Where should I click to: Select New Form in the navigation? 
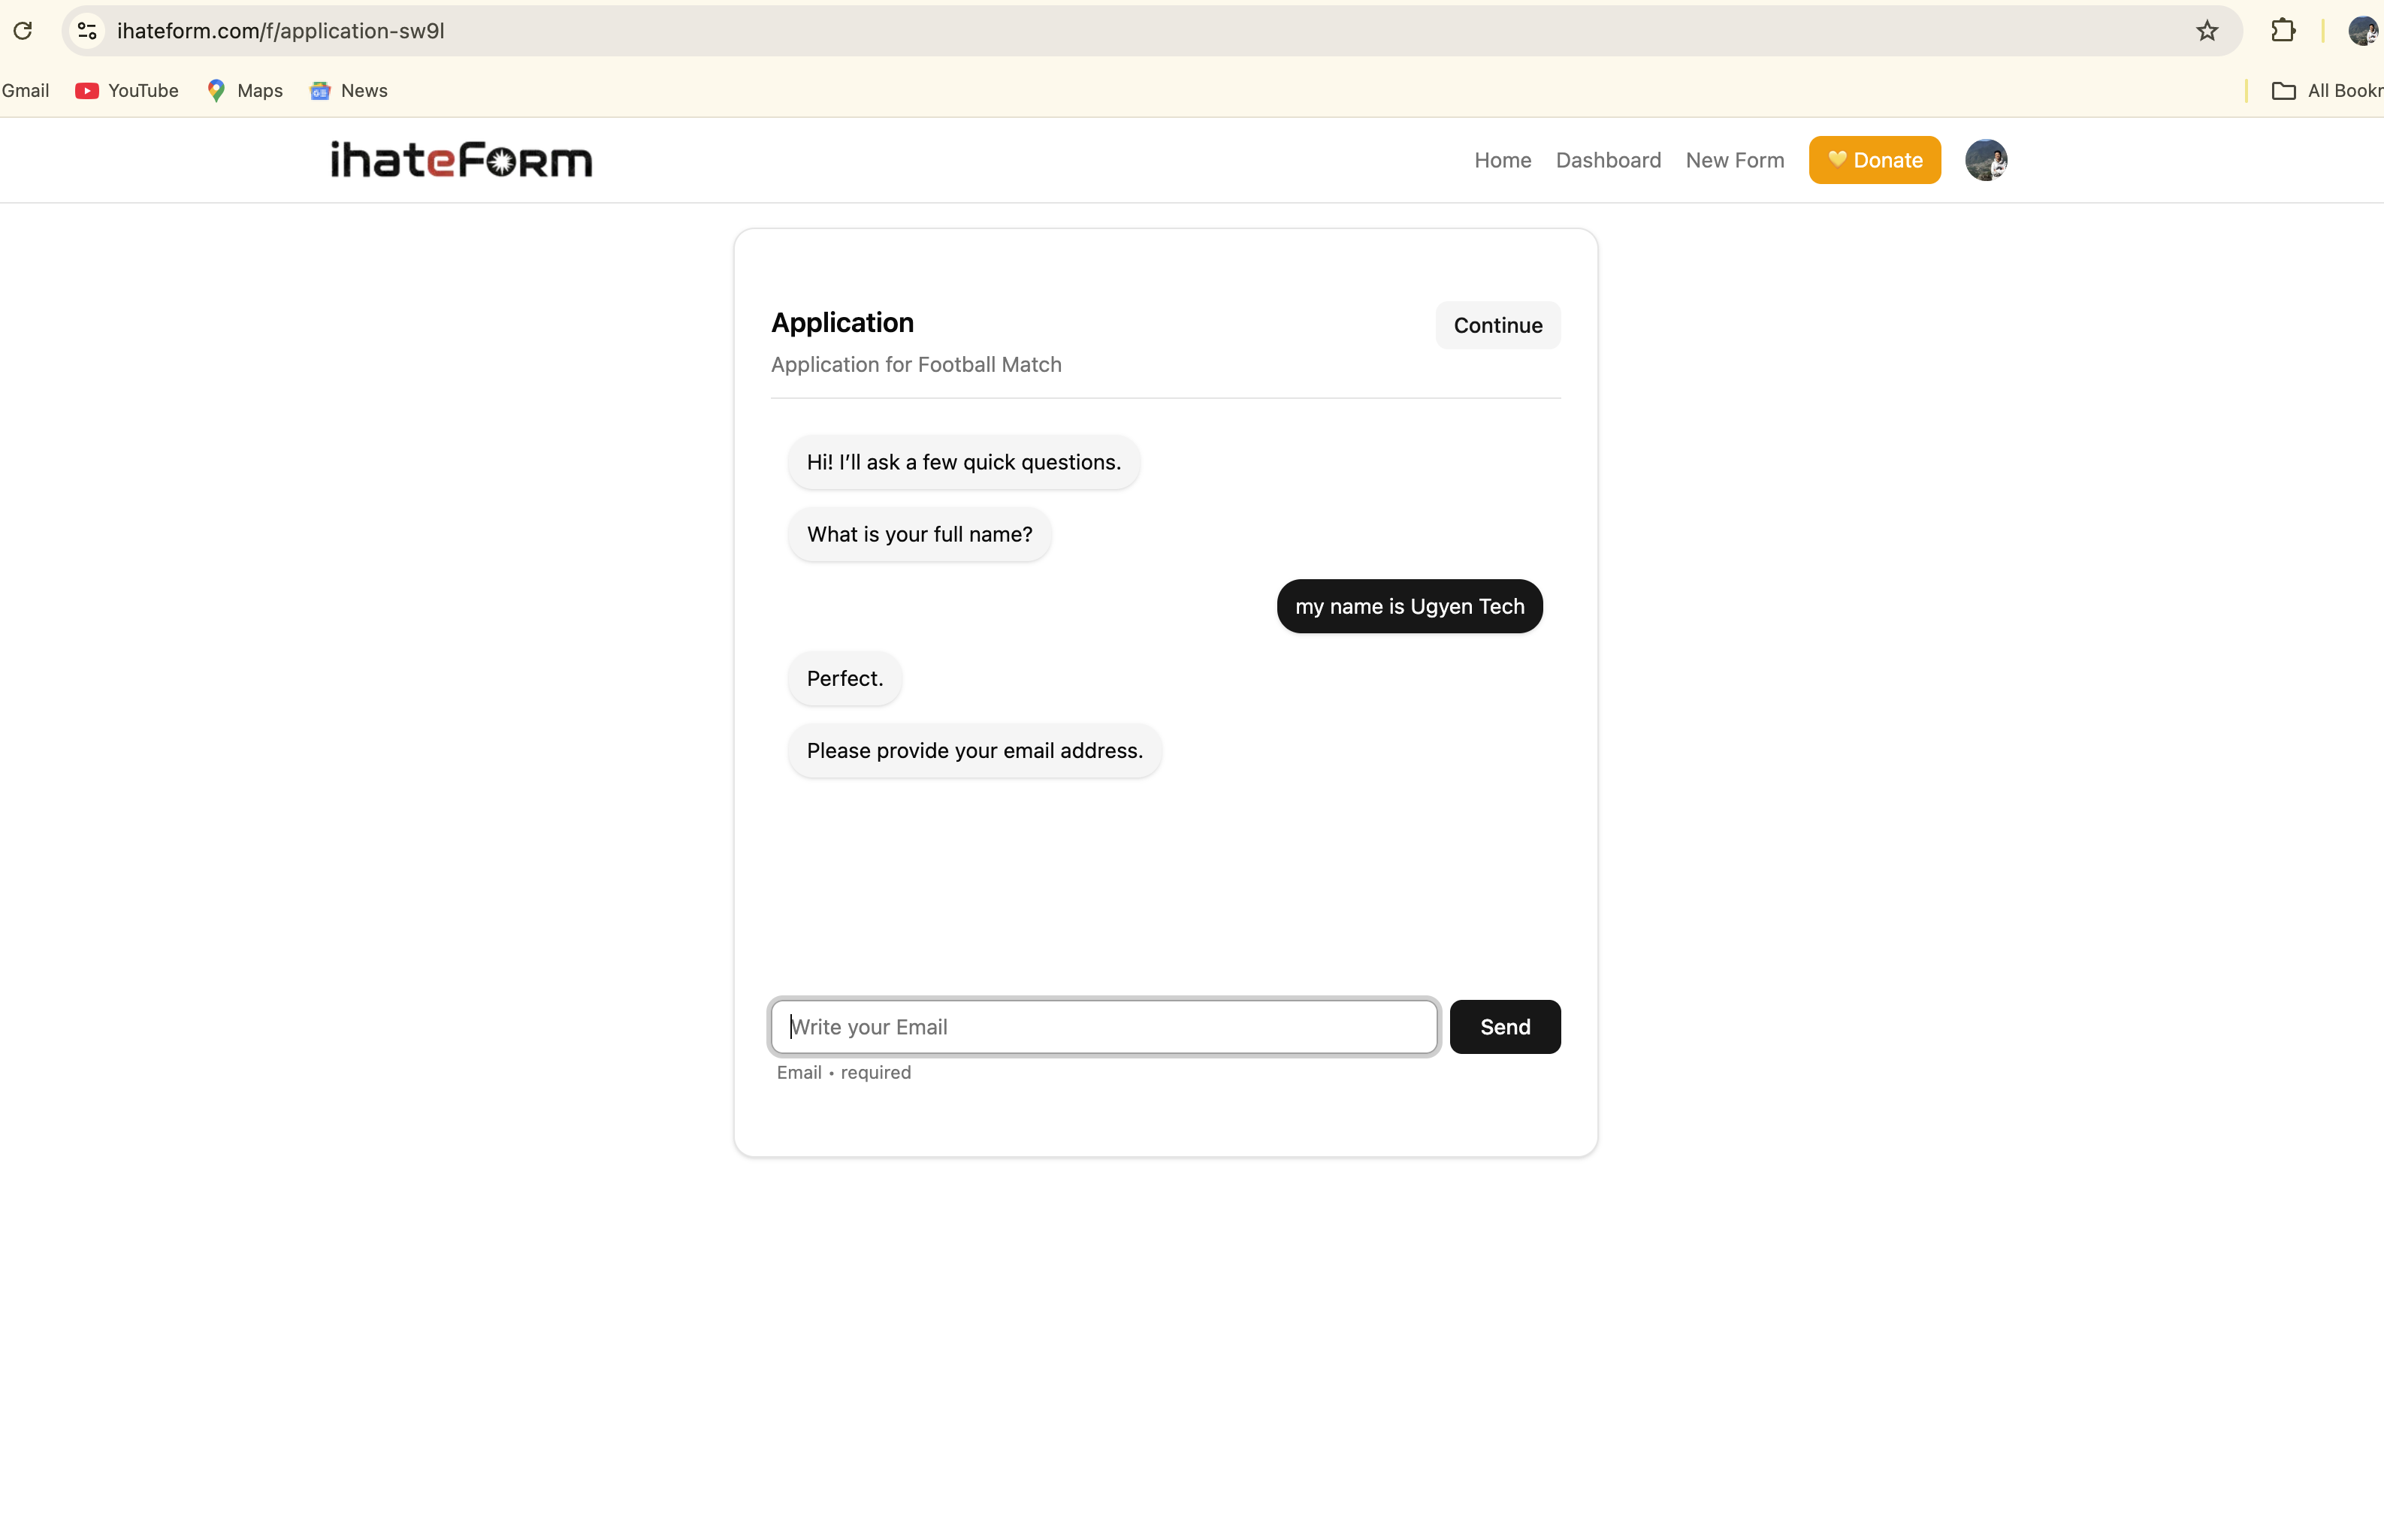click(1734, 160)
